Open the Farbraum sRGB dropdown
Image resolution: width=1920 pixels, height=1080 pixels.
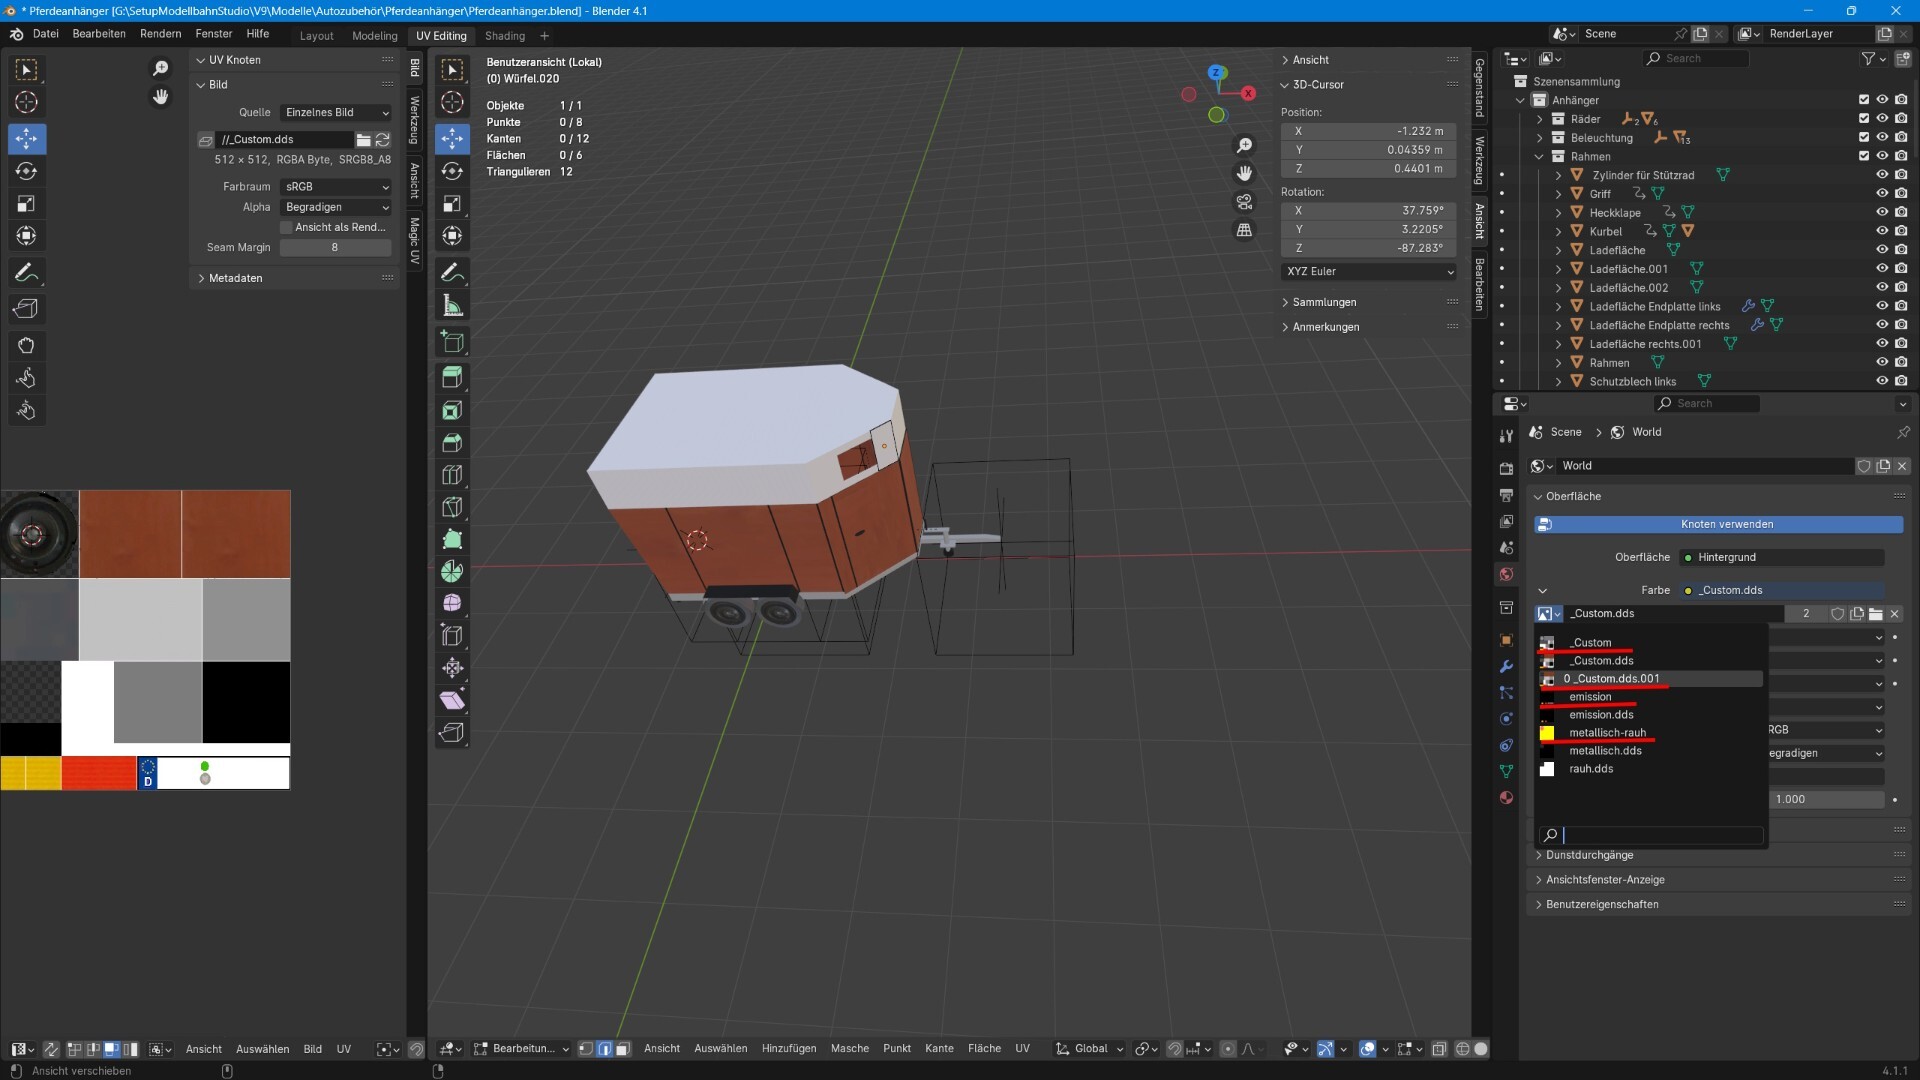336,187
